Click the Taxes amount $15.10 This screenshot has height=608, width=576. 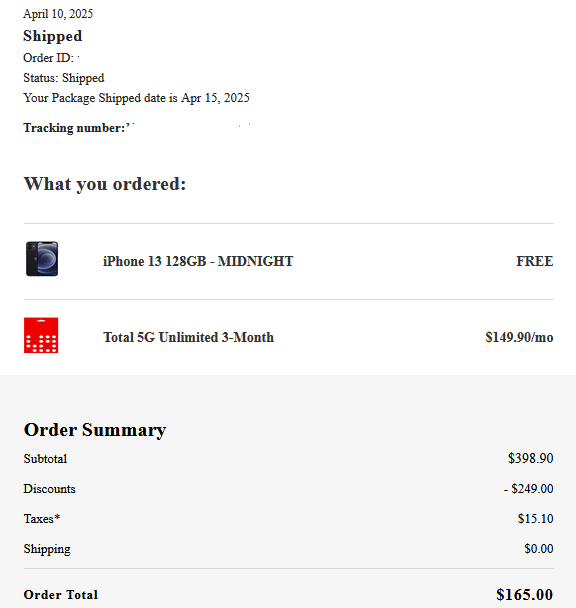[535, 519]
